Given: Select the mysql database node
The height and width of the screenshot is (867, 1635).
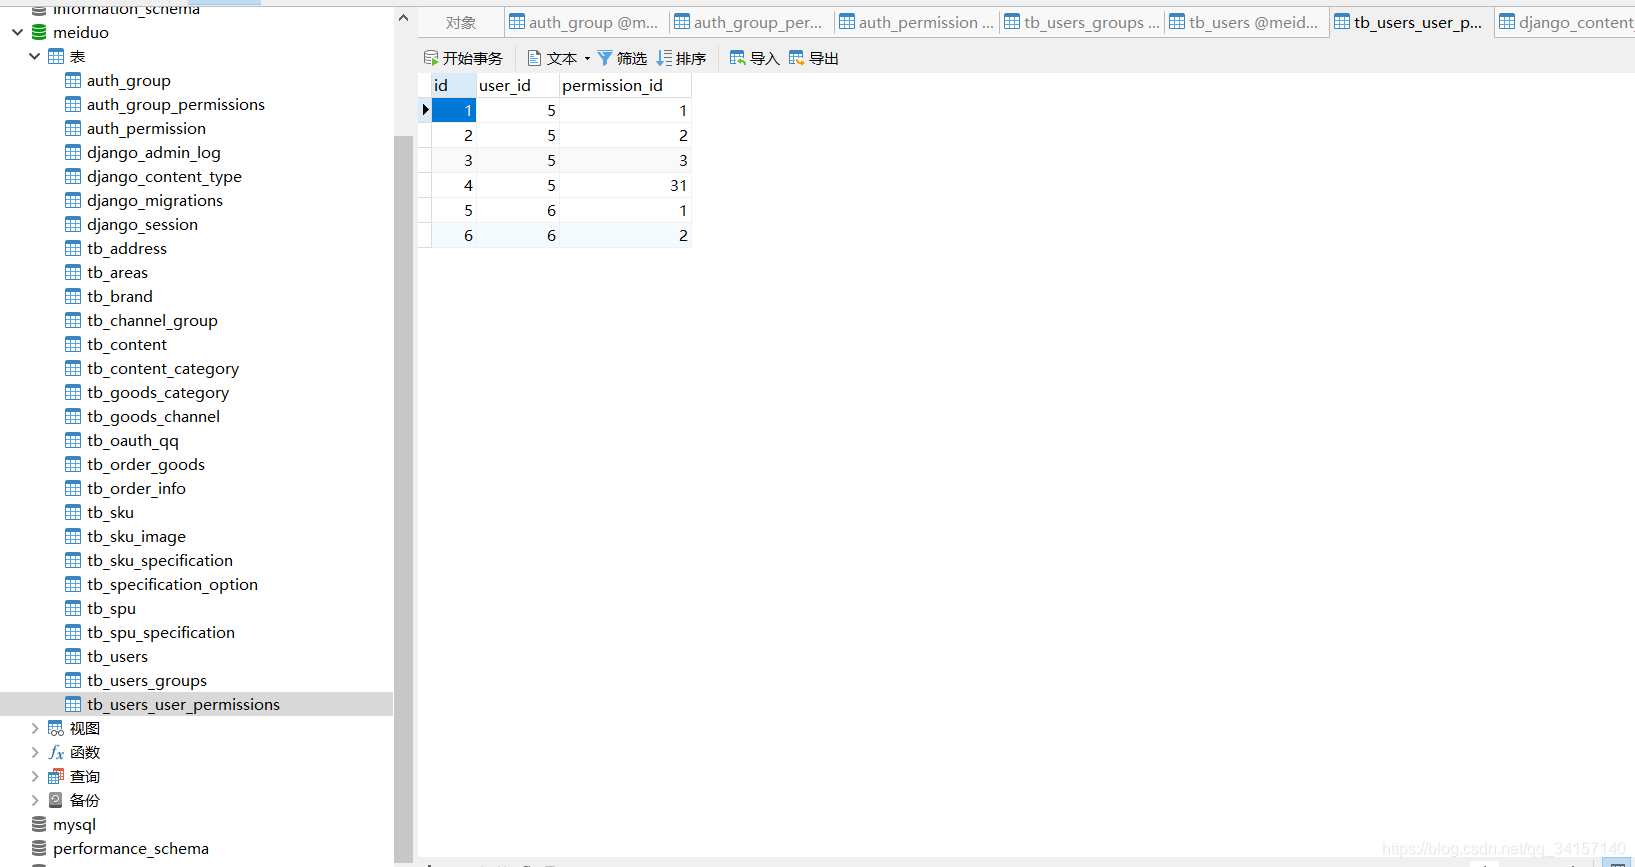Looking at the screenshot, I should [74, 824].
